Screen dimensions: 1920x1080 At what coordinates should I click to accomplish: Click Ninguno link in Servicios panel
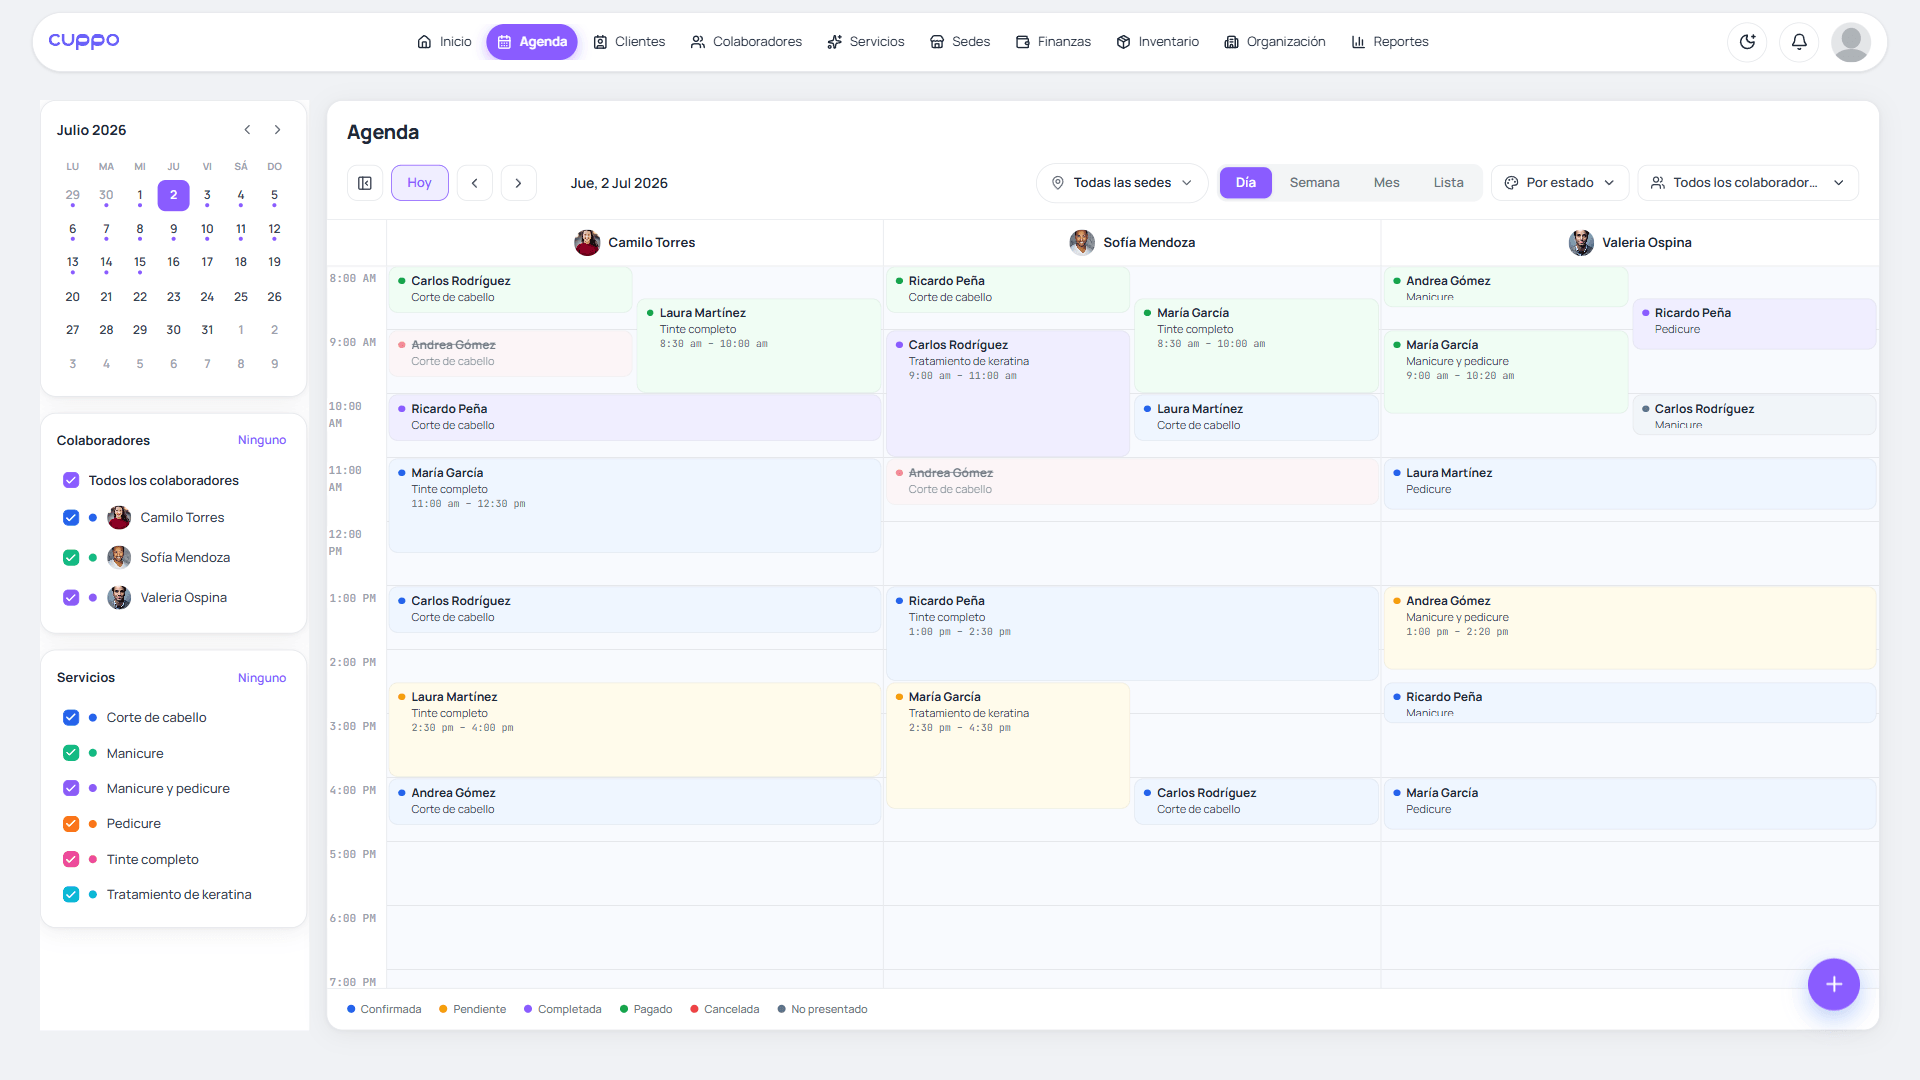click(262, 678)
